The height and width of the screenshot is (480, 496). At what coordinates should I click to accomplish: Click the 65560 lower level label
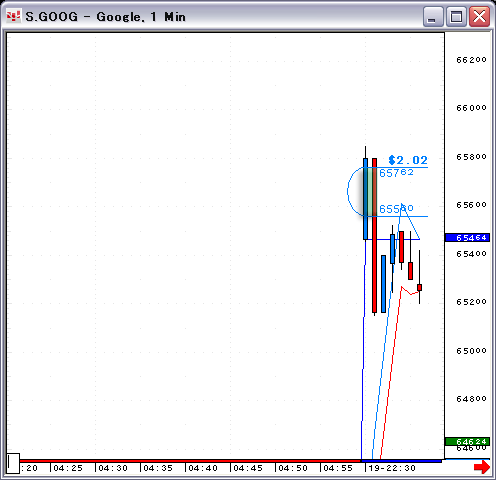(396, 209)
